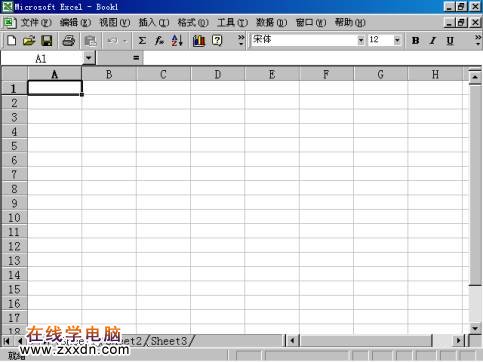
Task: Open the Paste Function fx icon
Action: [159, 41]
